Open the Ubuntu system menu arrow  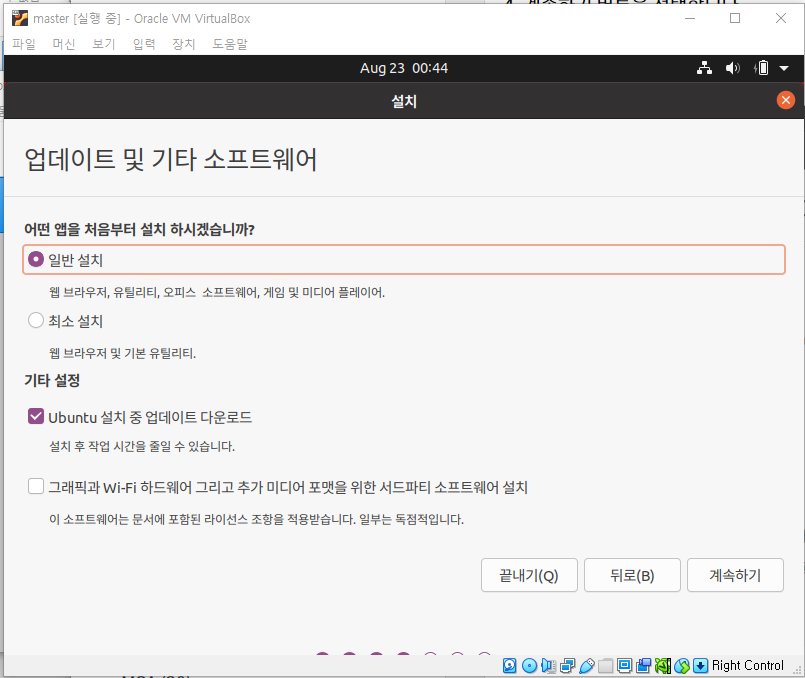pos(784,68)
